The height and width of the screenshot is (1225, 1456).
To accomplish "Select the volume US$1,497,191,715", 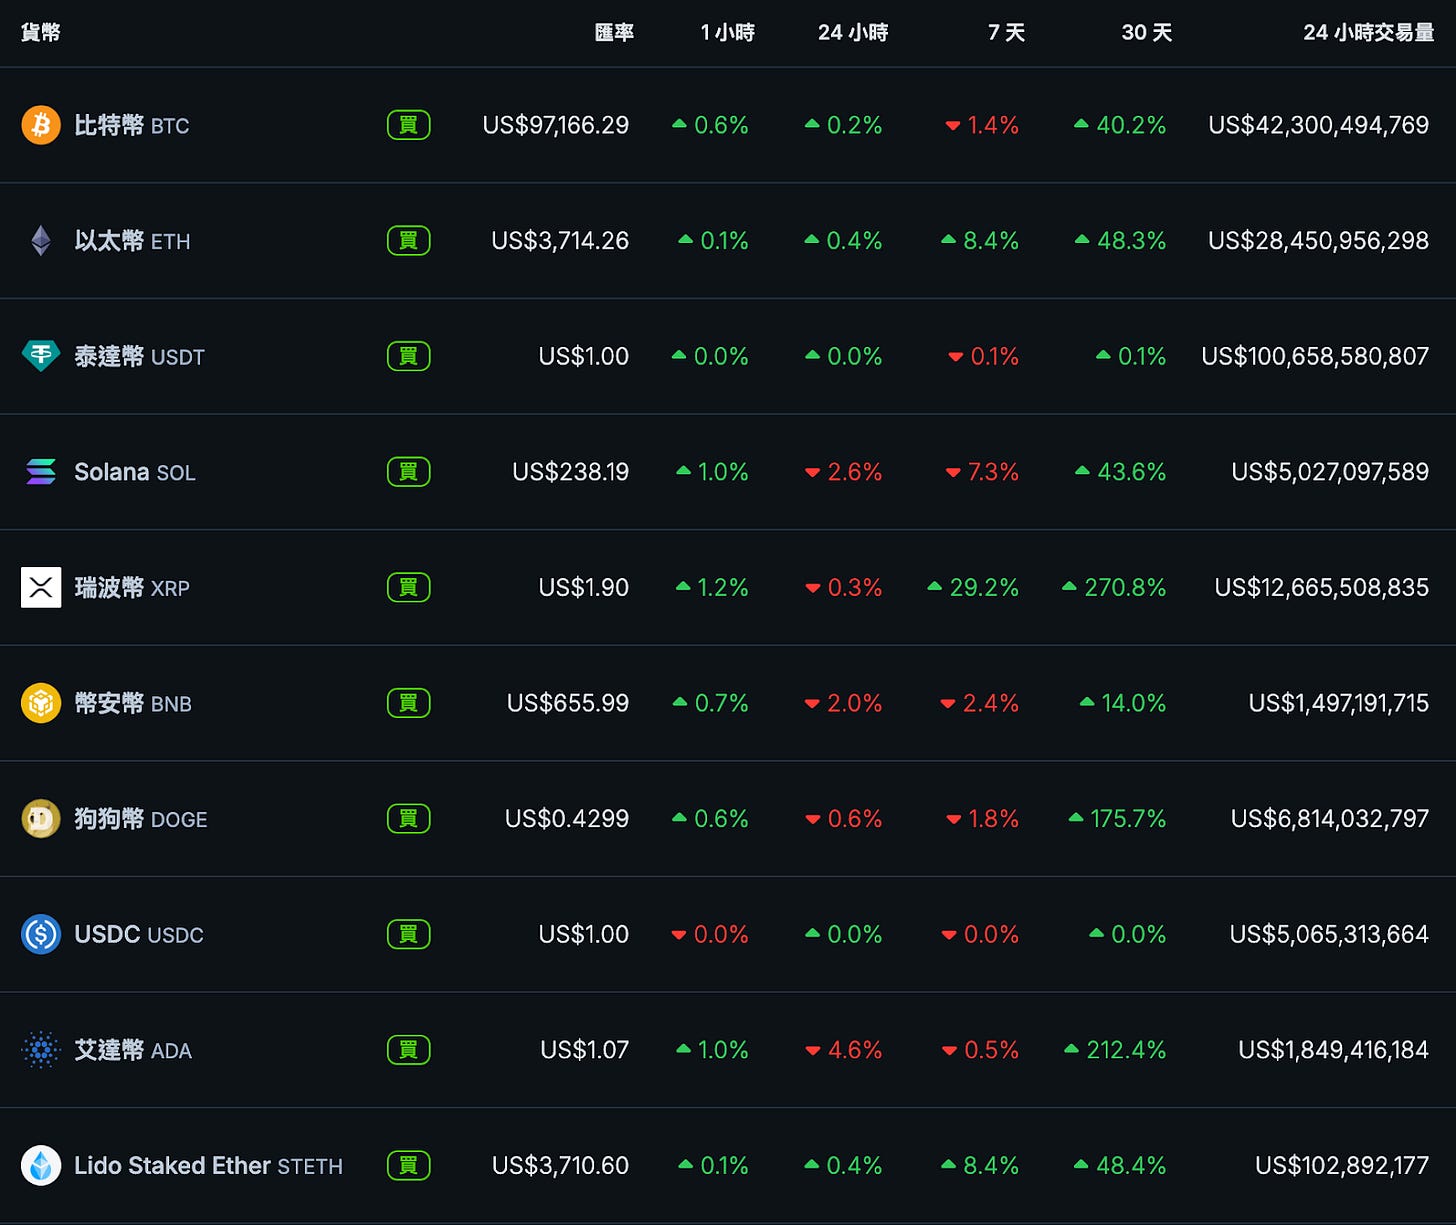I will coord(1339,703).
